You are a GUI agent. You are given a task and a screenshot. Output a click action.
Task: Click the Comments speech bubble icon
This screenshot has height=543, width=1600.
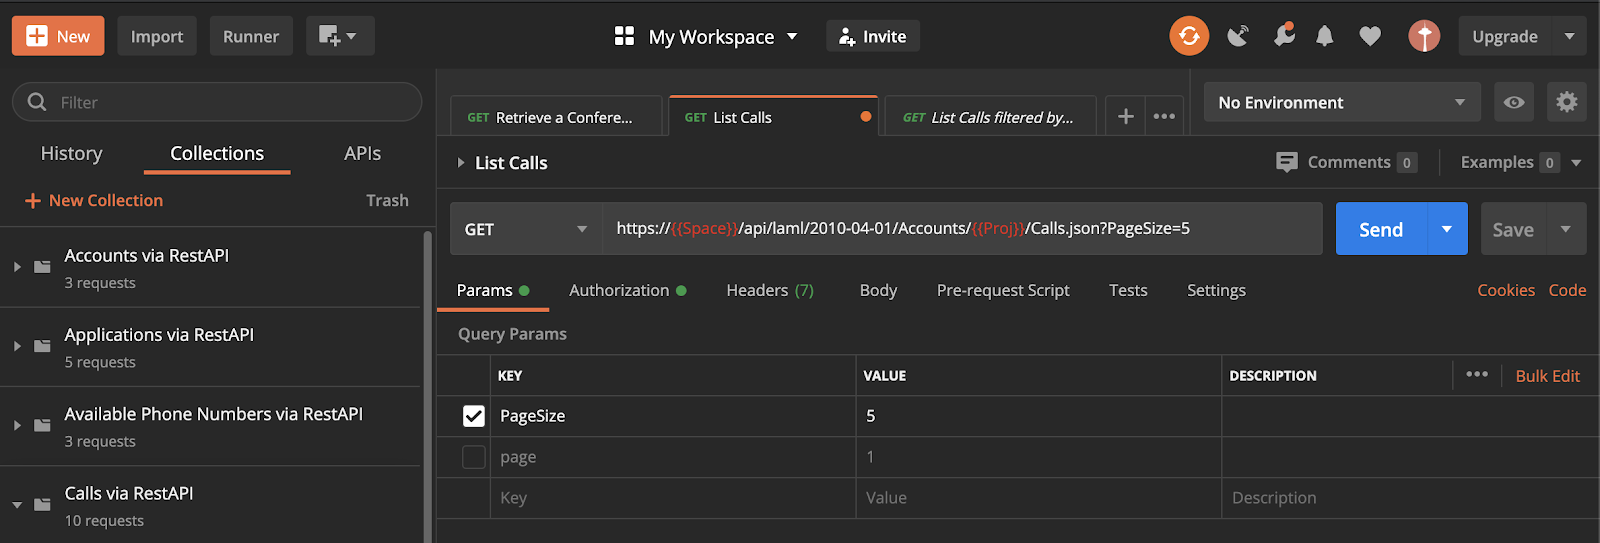click(x=1287, y=162)
